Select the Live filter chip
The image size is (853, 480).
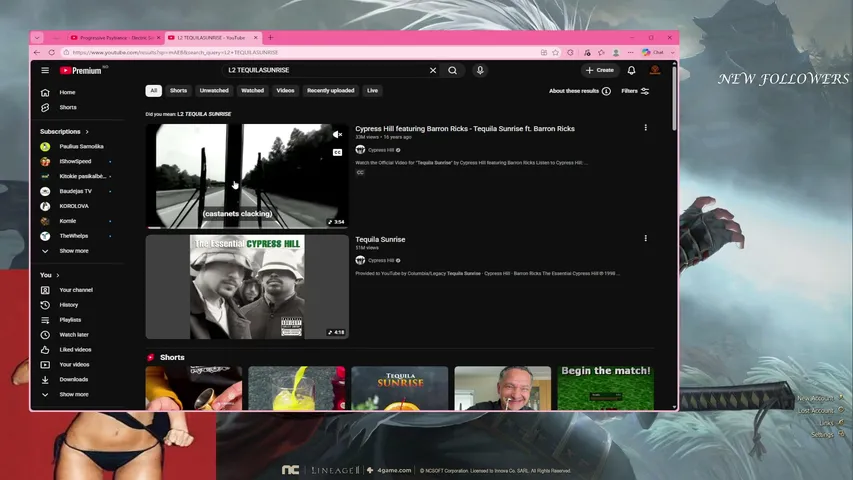click(372, 91)
